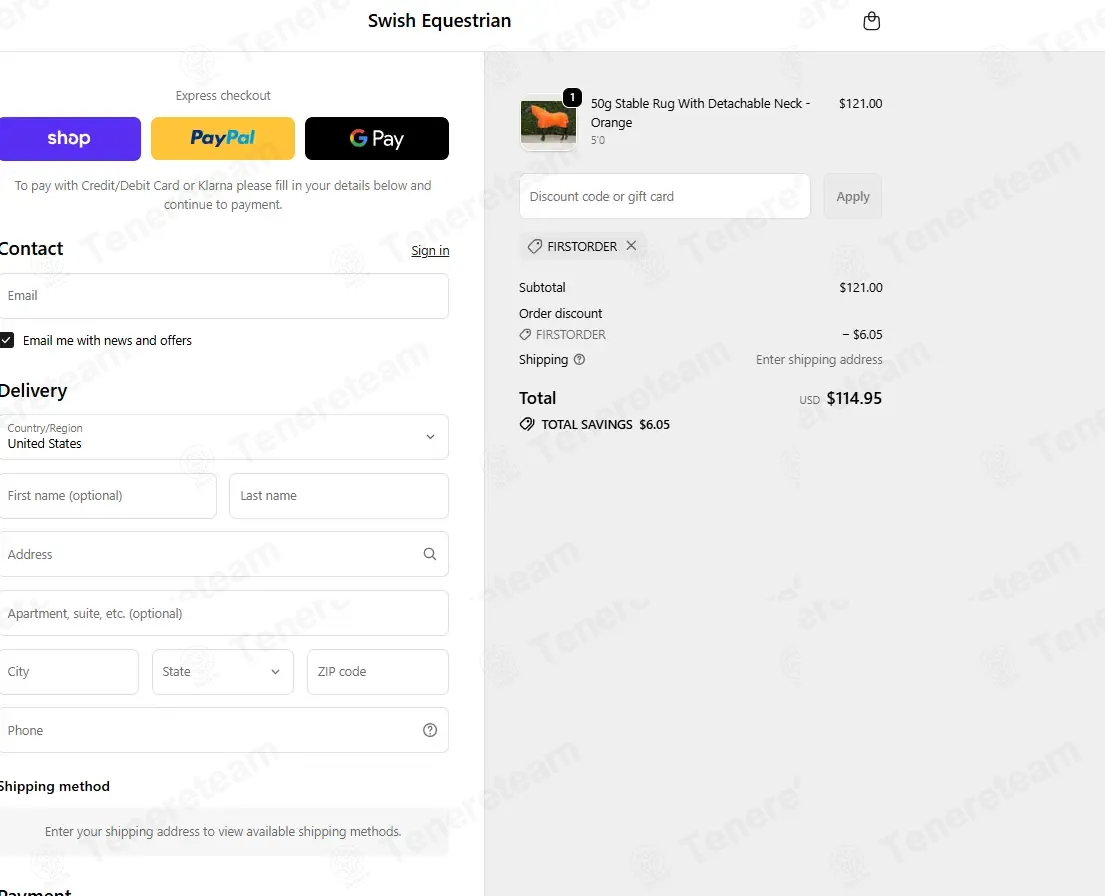The width and height of the screenshot is (1105, 896).
Task: Click the total amount $114.95
Action: pyautogui.click(x=854, y=398)
